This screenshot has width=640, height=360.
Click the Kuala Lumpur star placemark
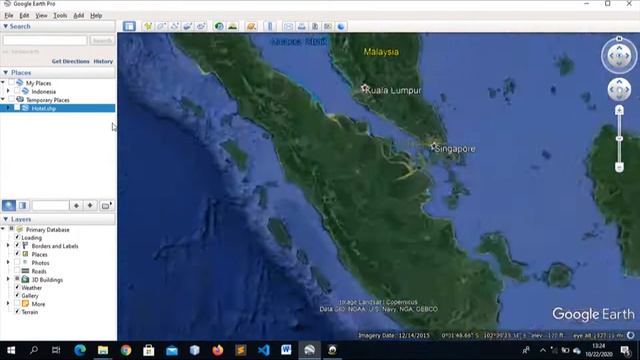coord(364,88)
